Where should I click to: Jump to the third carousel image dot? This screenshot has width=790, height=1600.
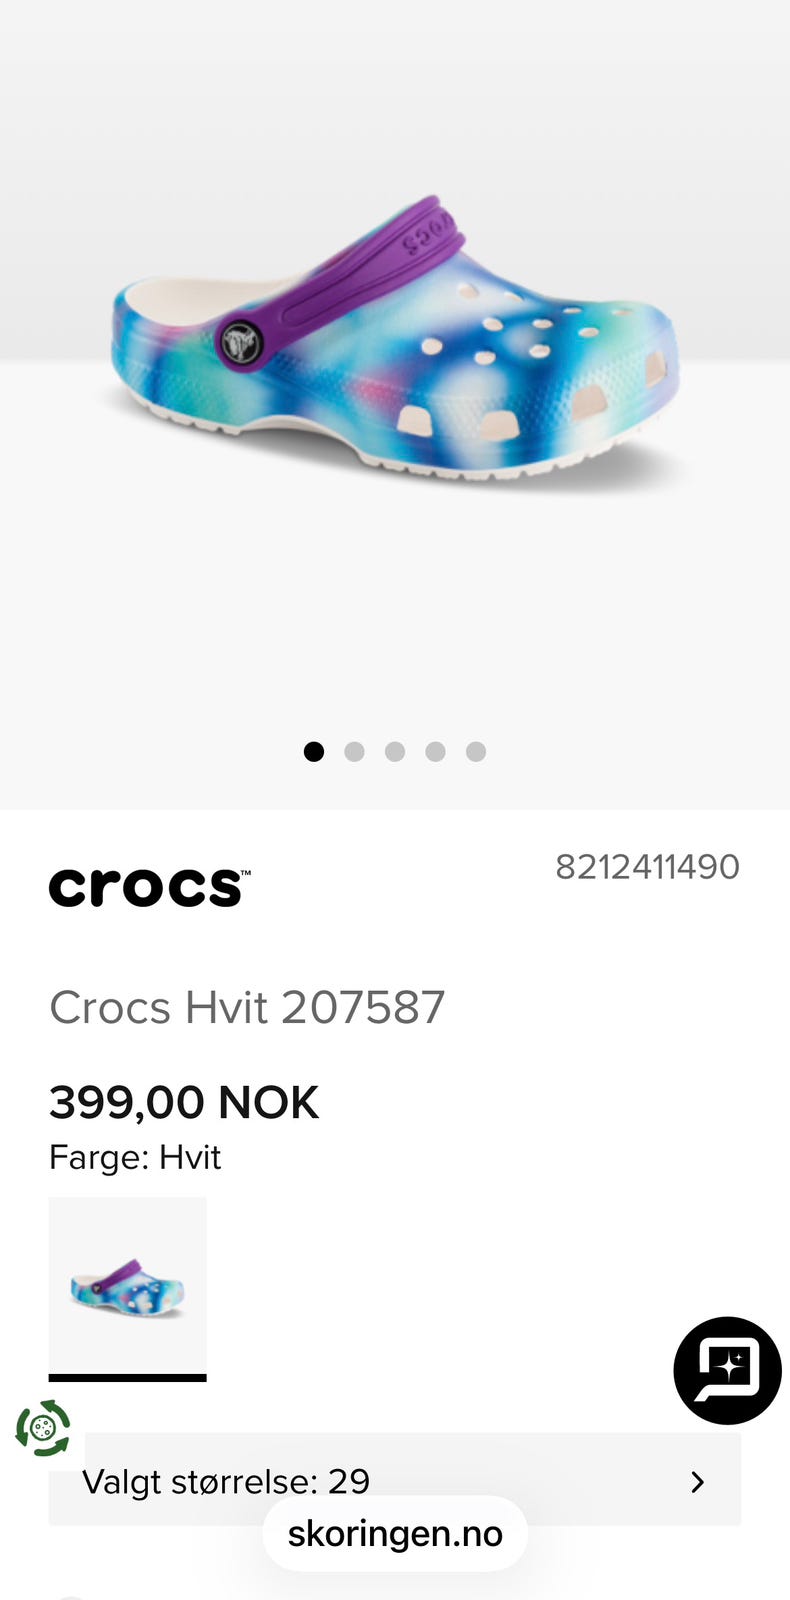[395, 751]
